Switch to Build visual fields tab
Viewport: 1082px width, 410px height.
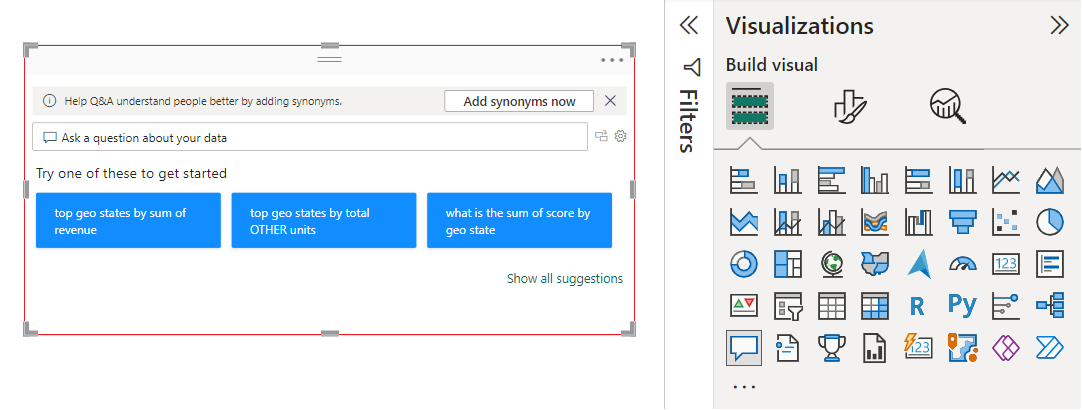point(749,106)
